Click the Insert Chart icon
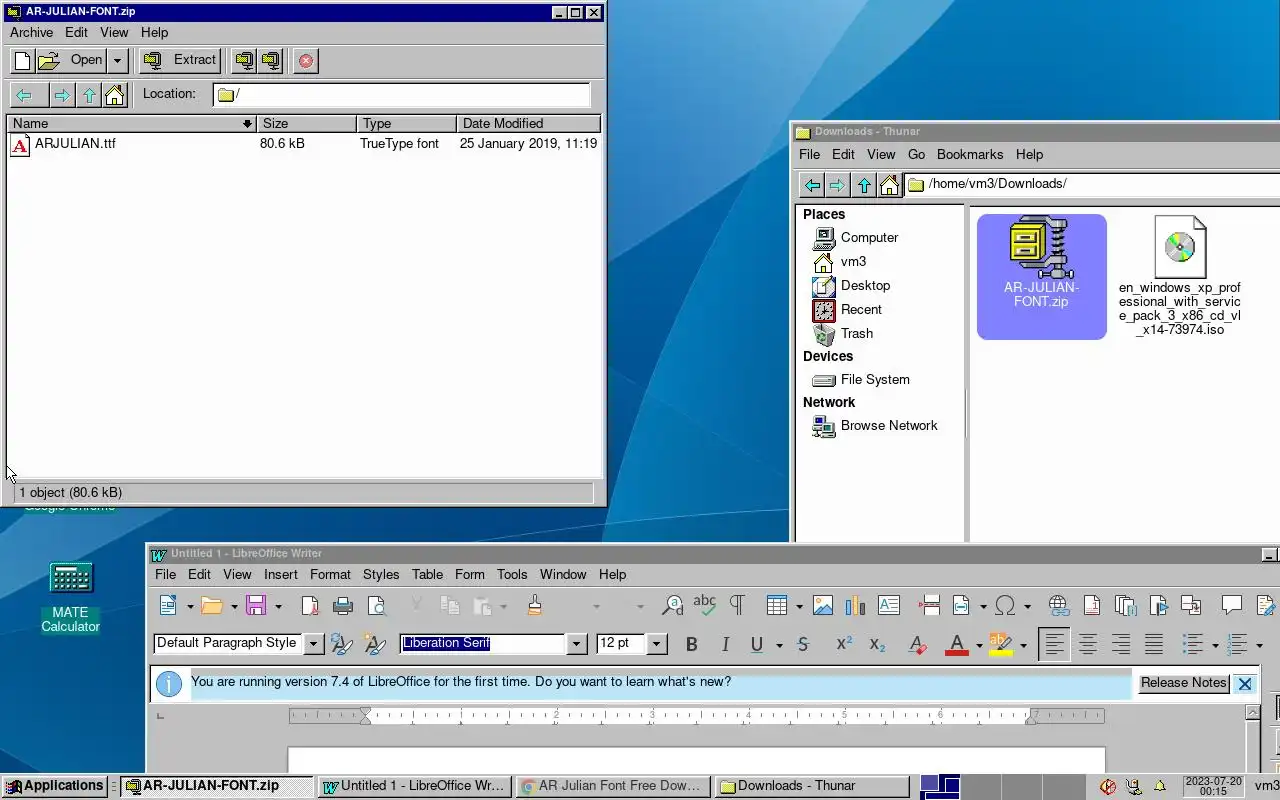 point(855,606)
